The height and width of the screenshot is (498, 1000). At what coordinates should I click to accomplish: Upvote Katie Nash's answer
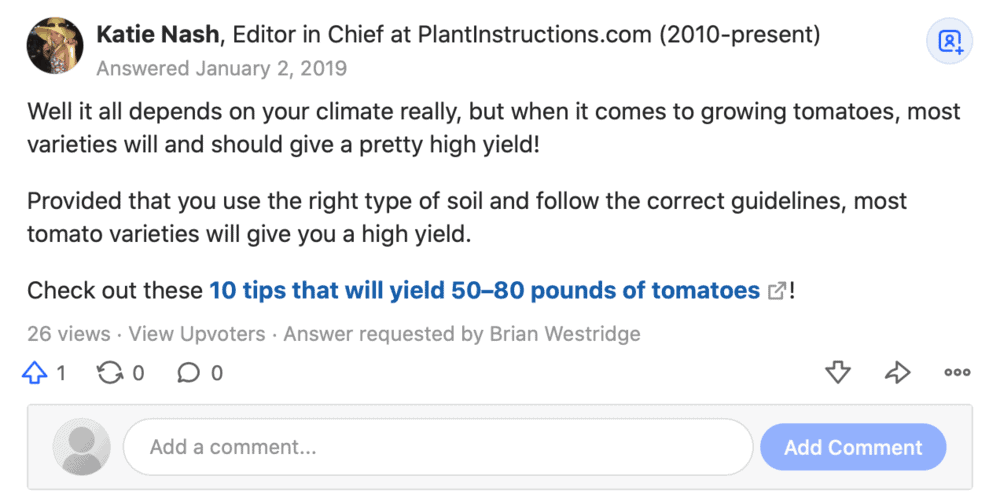click(35, 373)
